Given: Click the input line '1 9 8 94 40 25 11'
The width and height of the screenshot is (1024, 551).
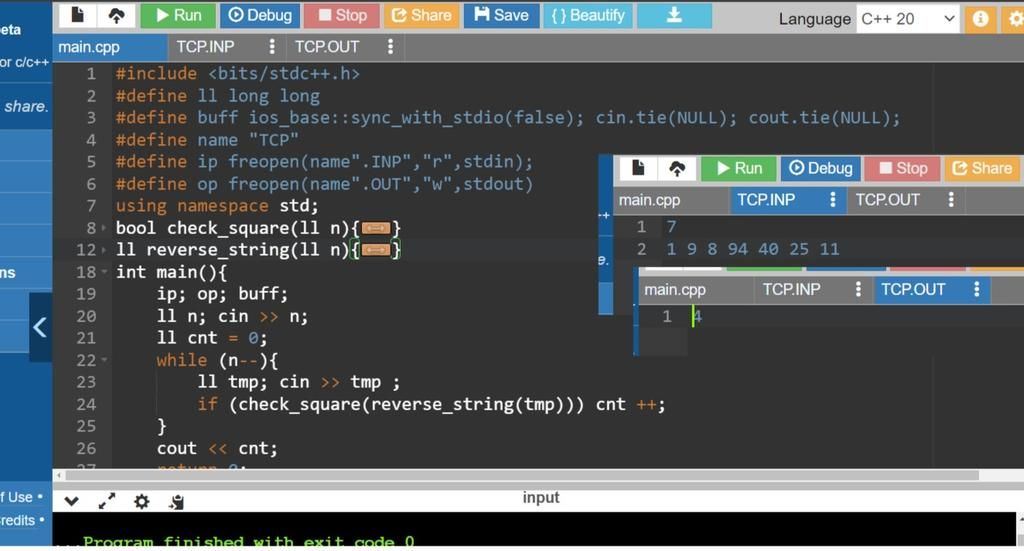Looking at the screenshot, I should (x=753, y=249).
